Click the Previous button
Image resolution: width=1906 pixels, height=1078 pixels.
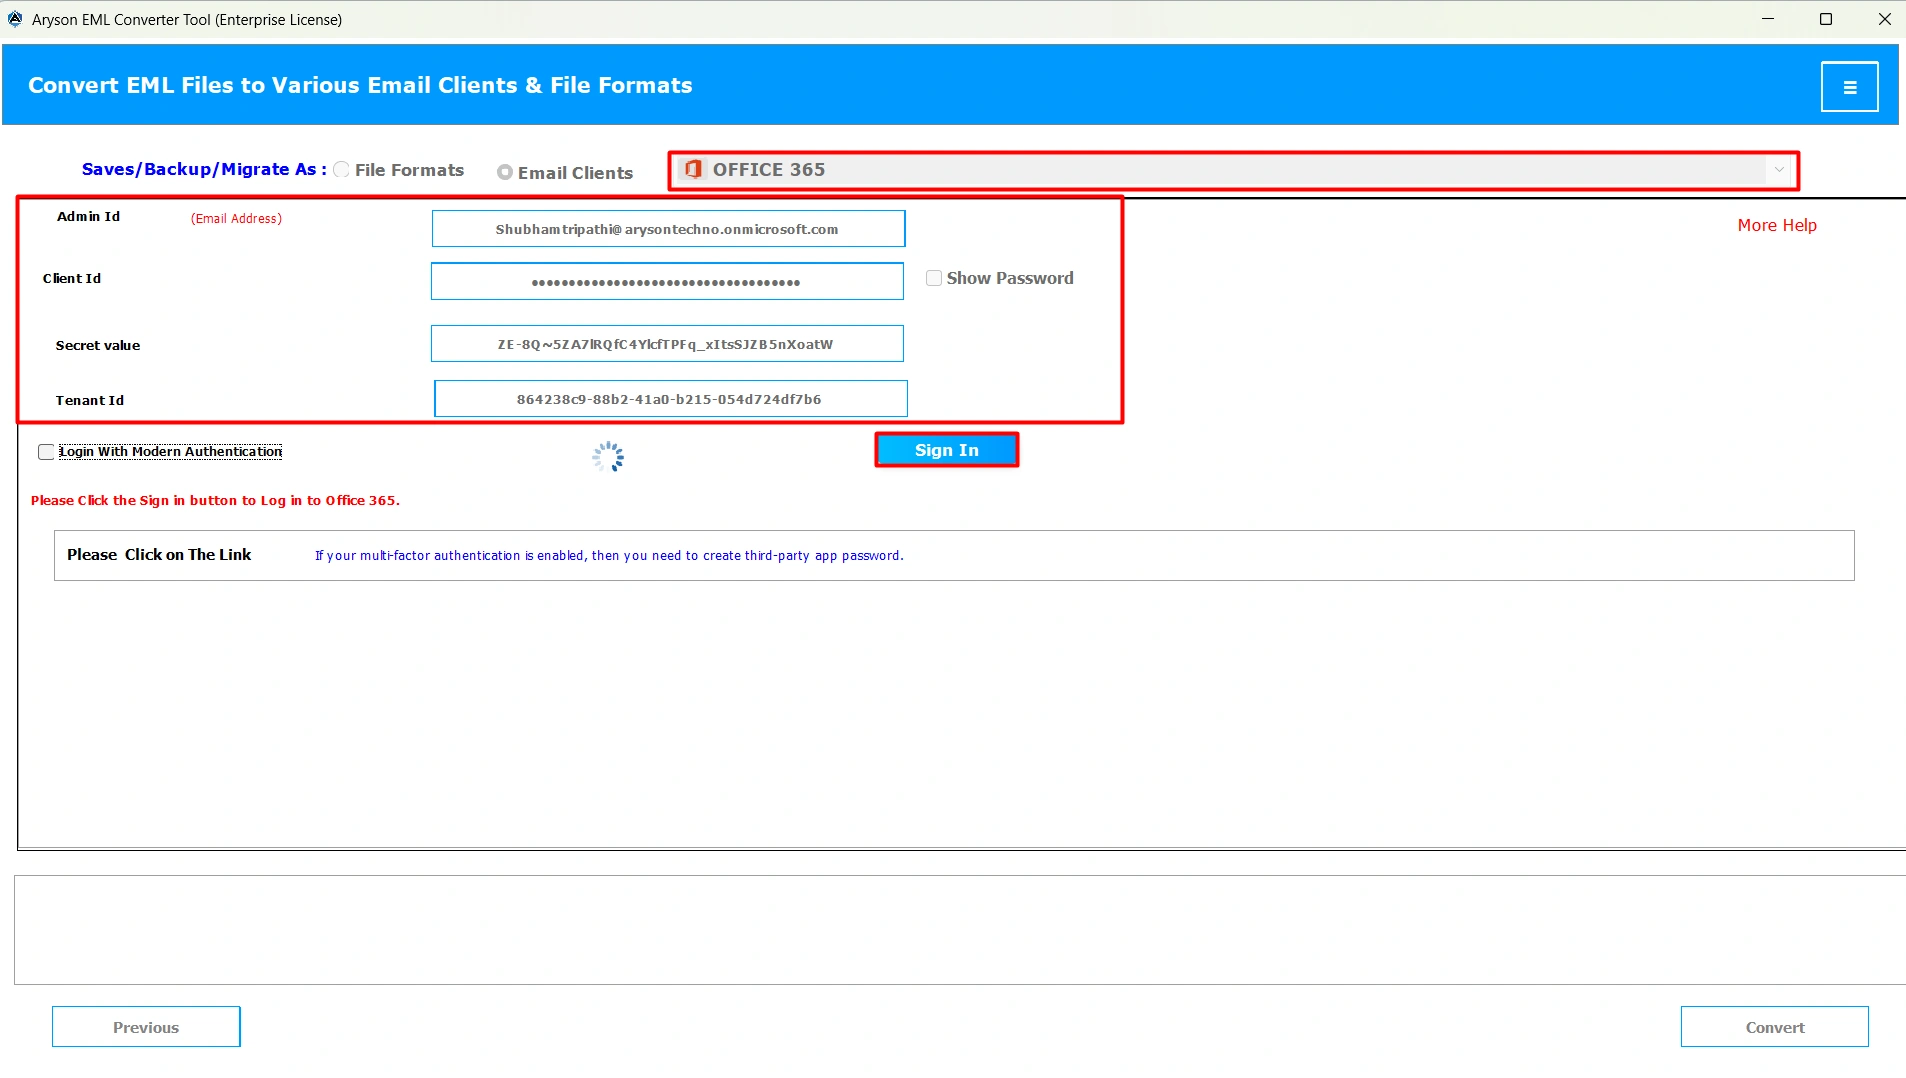point(146,1027)
